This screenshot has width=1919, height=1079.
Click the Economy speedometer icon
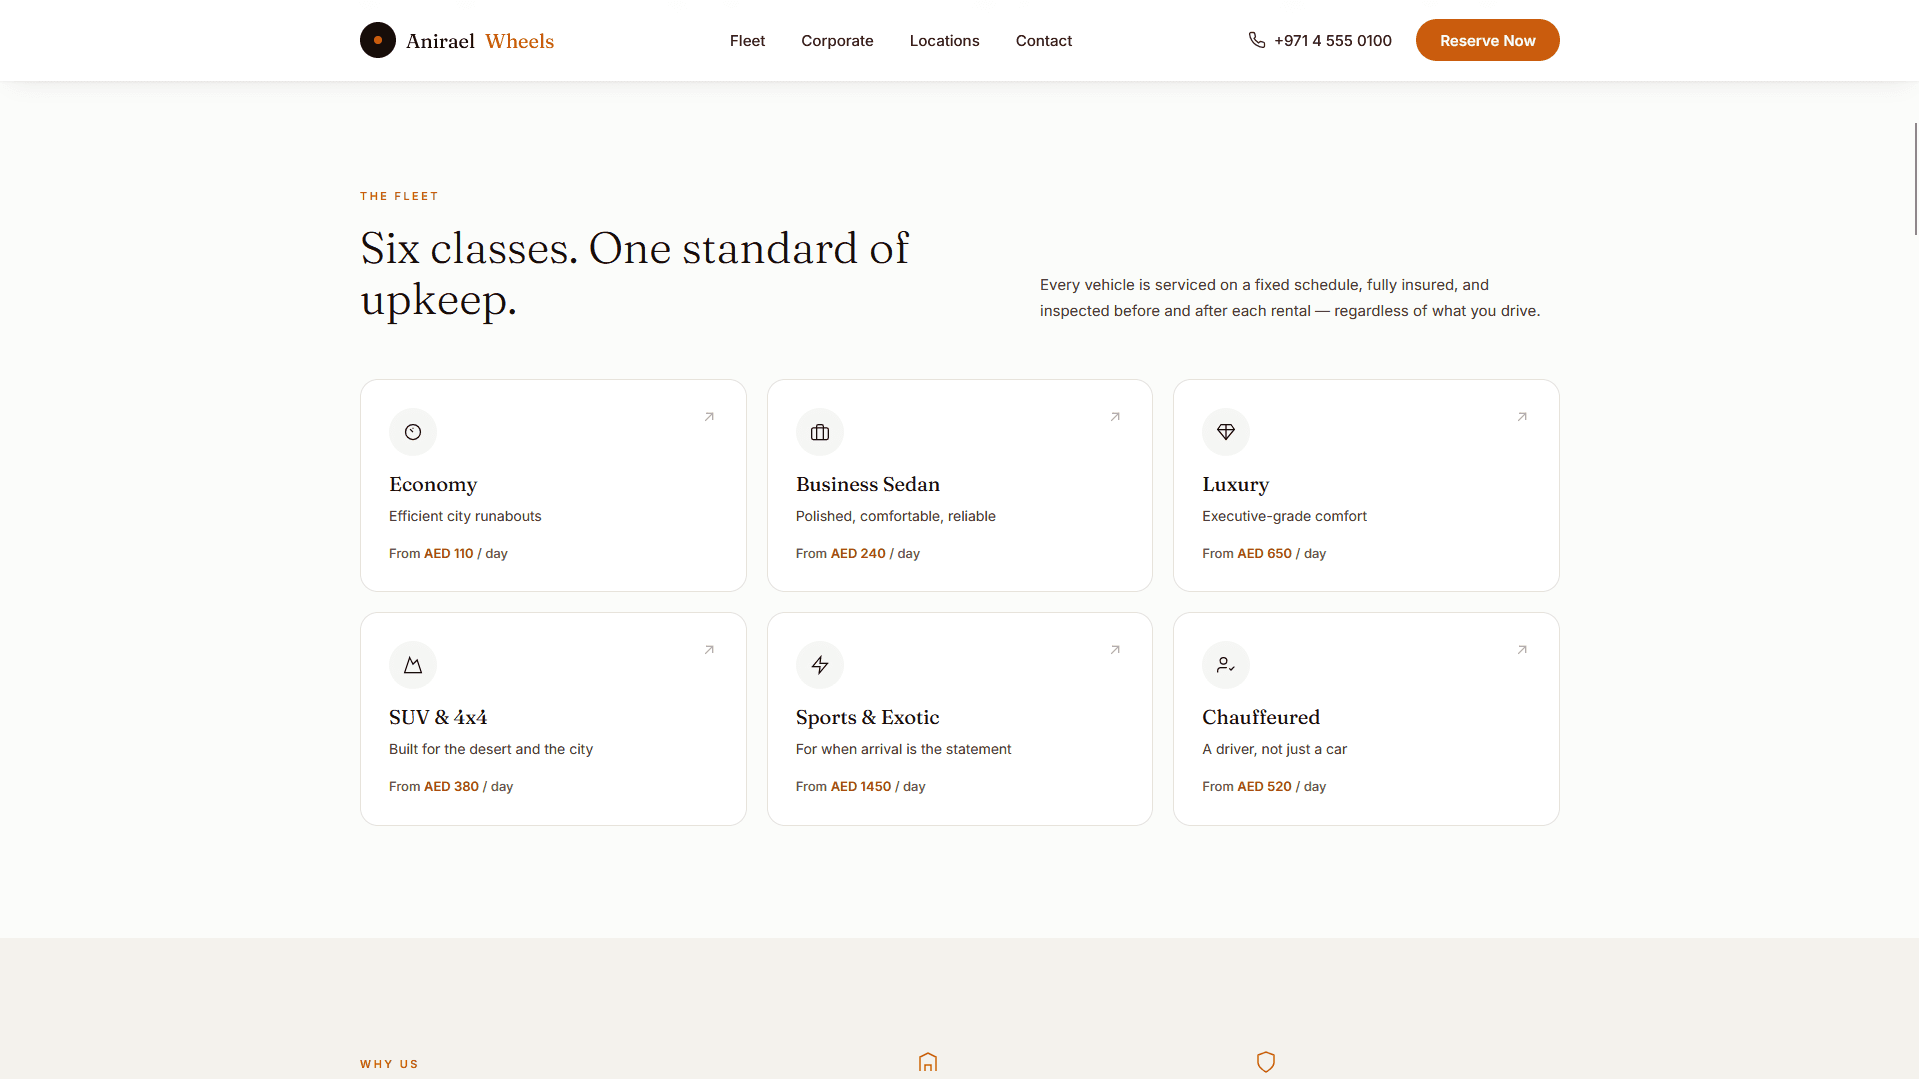click(413, 432)
